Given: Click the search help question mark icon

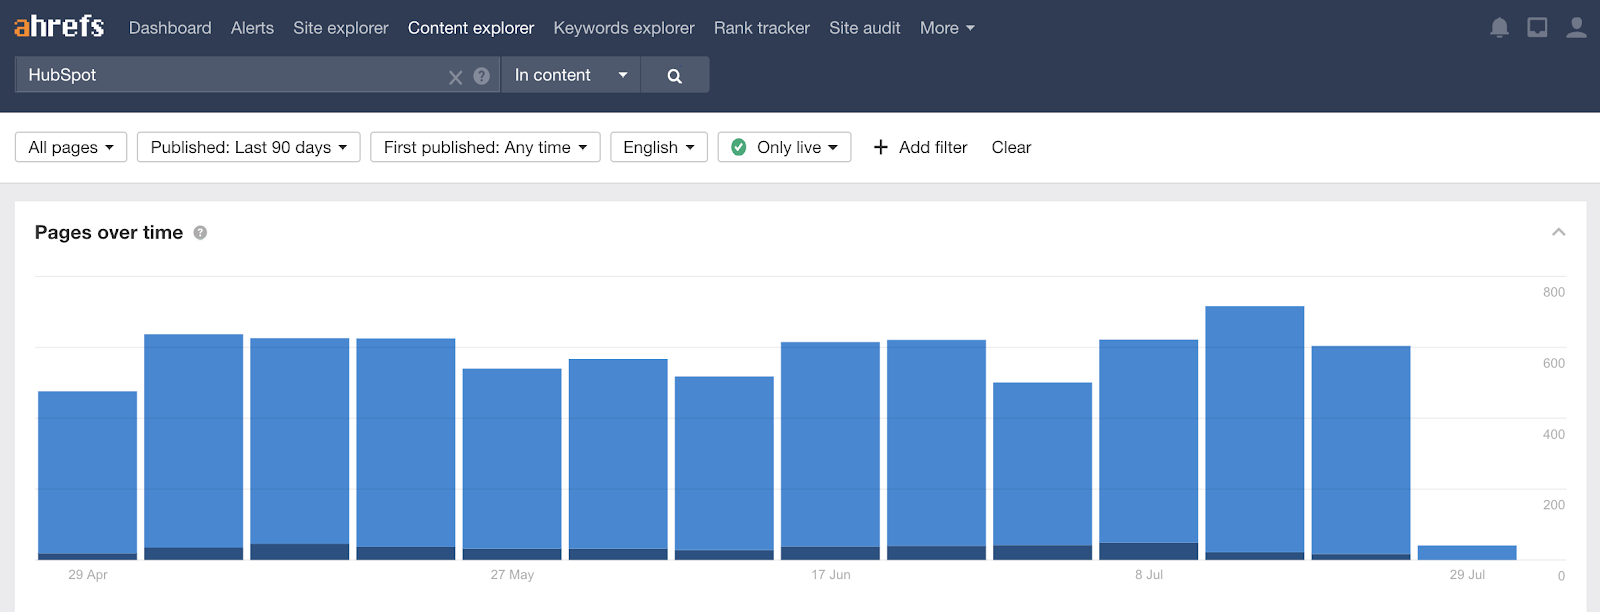Looking at the screenshot, I should [482, 76].
